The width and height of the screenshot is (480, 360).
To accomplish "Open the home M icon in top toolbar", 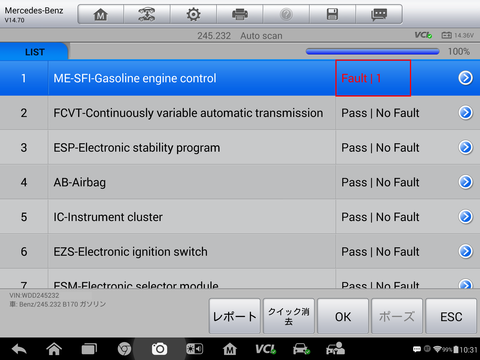I will click(x=101, y=14).
